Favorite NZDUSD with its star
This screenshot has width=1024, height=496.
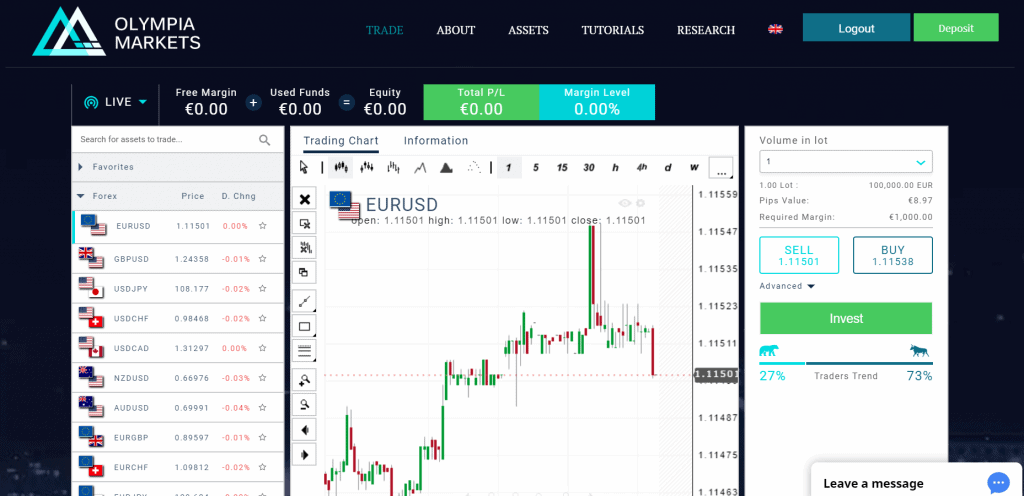[263, 378]
